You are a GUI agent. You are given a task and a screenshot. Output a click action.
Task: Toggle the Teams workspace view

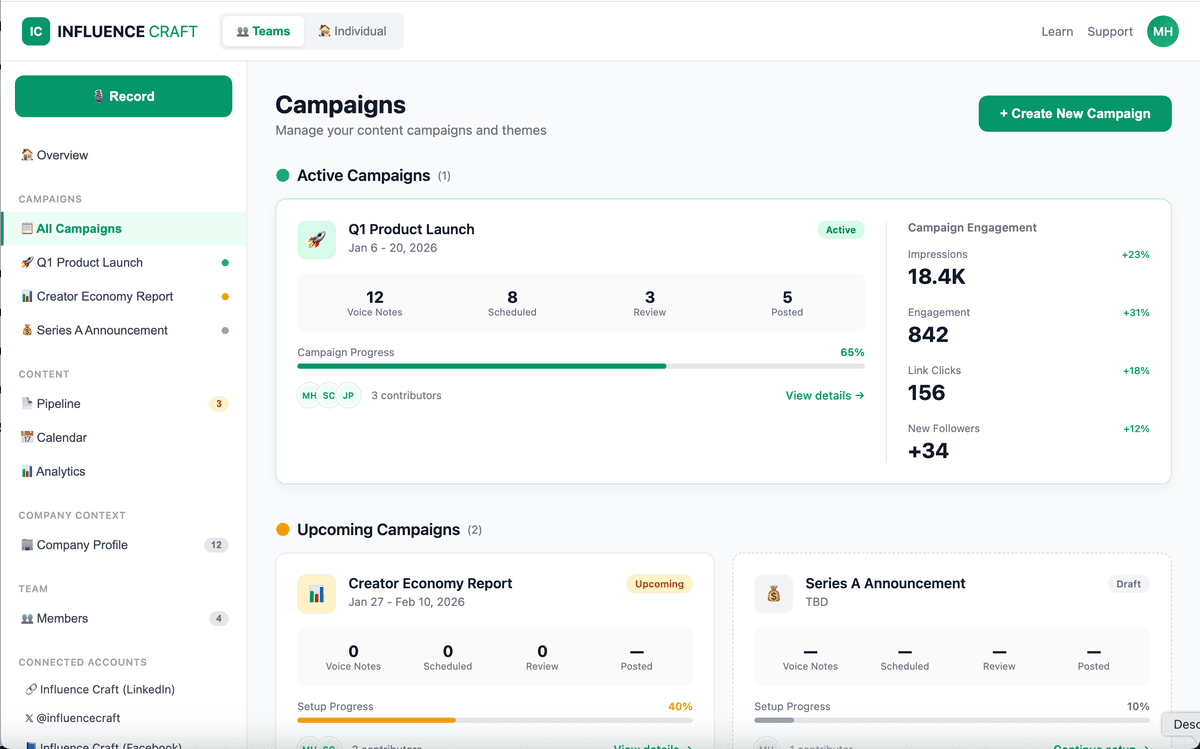click(263, 31)
